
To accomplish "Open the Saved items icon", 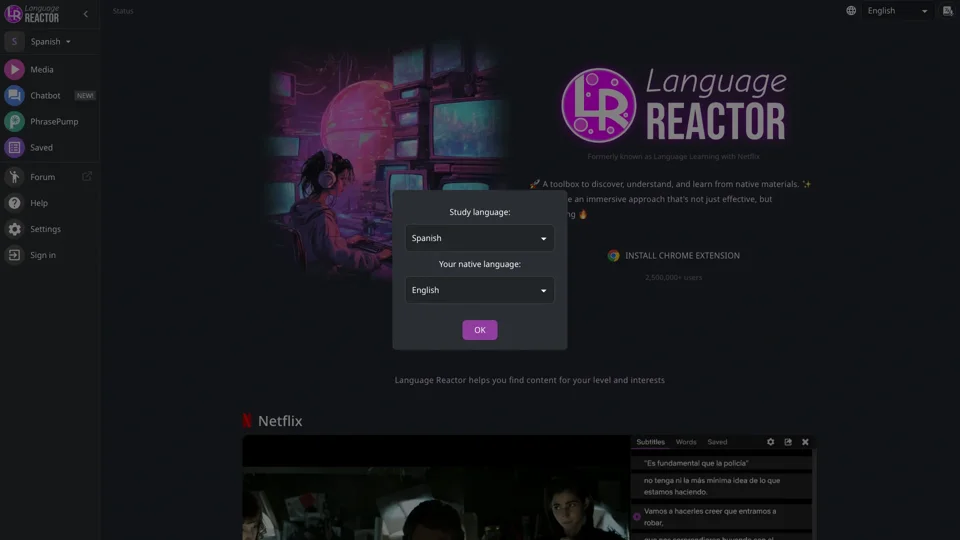I will pos(14,148).
